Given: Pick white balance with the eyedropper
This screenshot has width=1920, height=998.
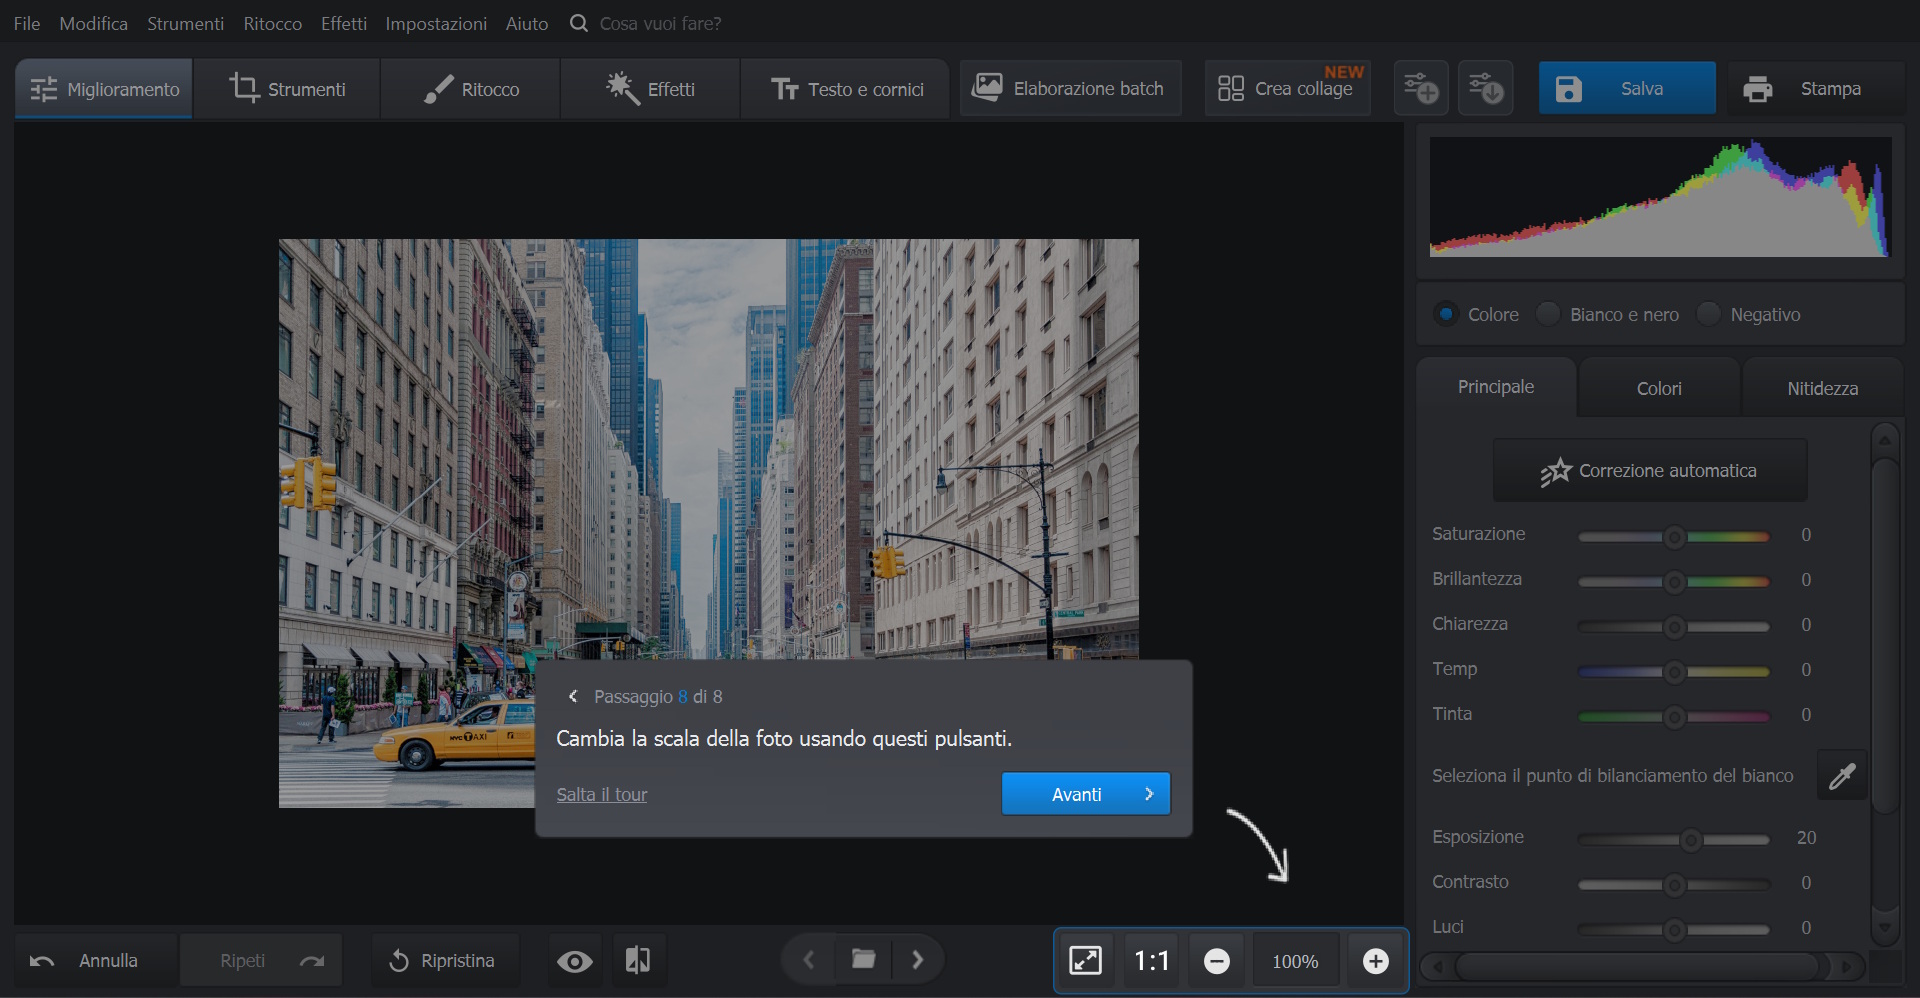Looking at the screenshot, I should point(1841,776).
